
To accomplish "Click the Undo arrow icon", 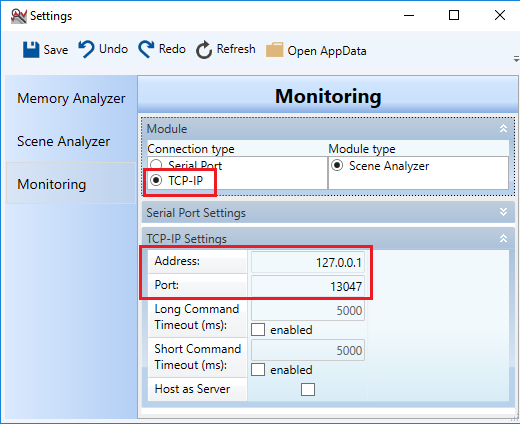I will (x=86, y=49).
